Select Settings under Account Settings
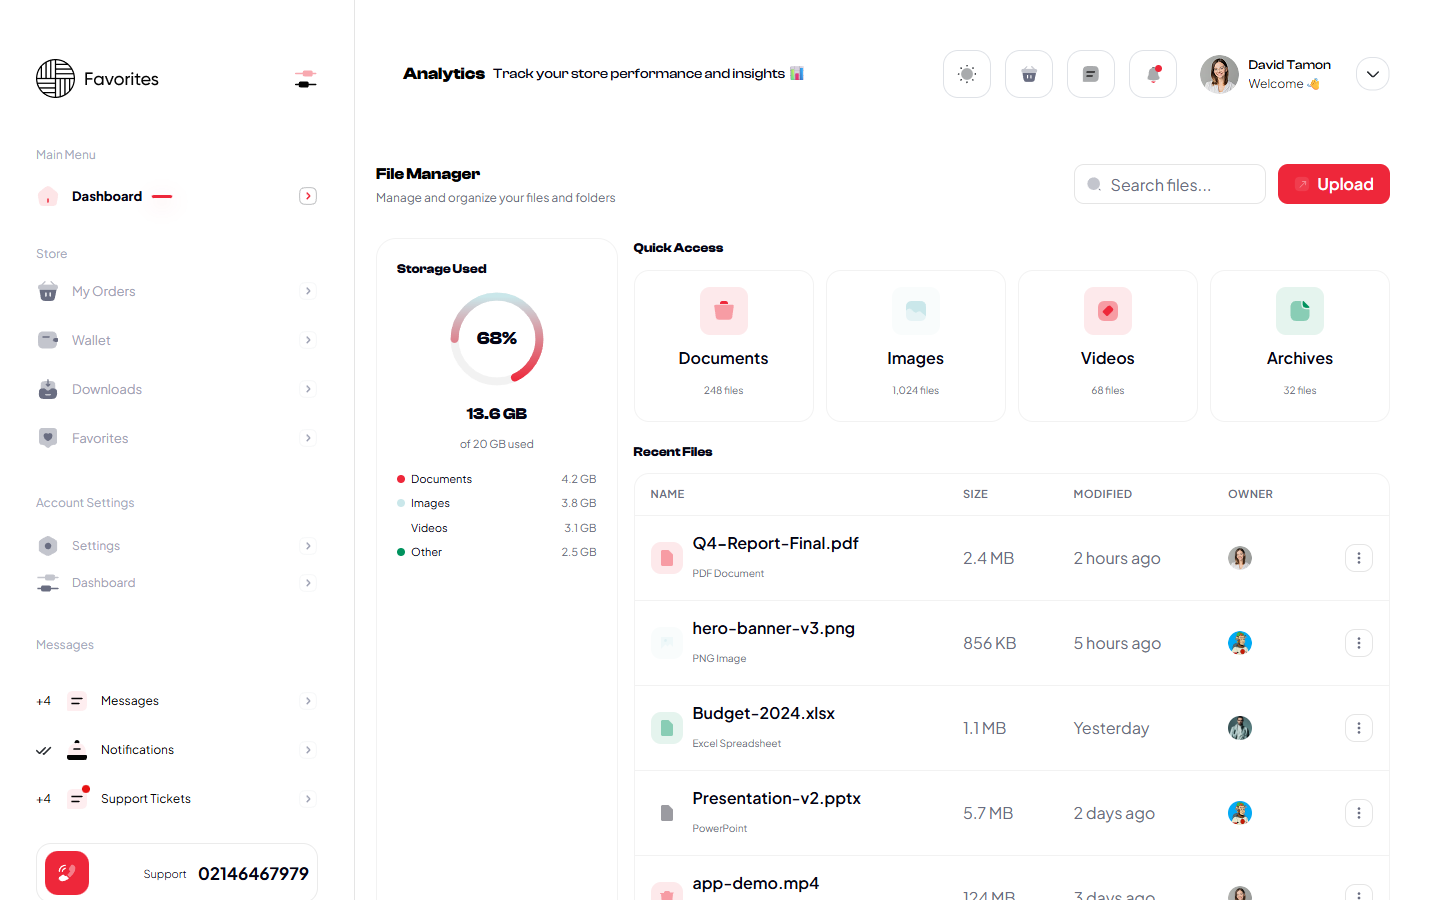 point(95,545)
